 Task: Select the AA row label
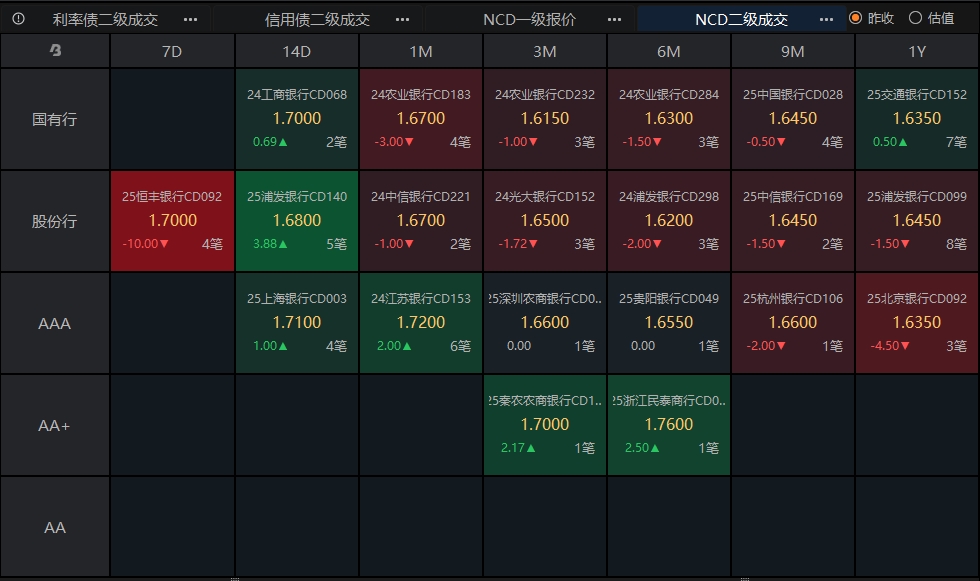click(55, 527)
